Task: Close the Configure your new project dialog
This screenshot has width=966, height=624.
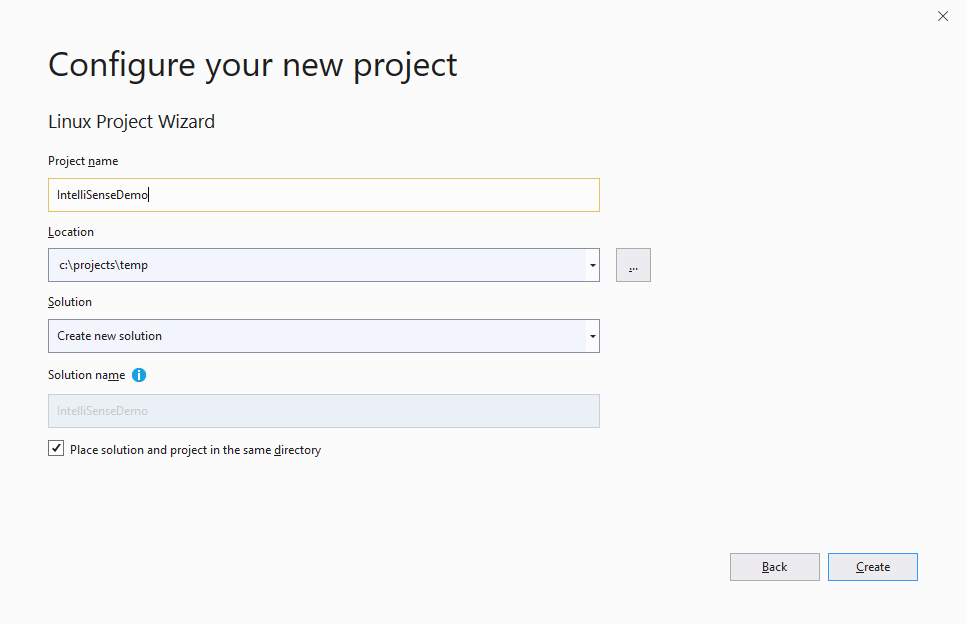Action: 943,16
